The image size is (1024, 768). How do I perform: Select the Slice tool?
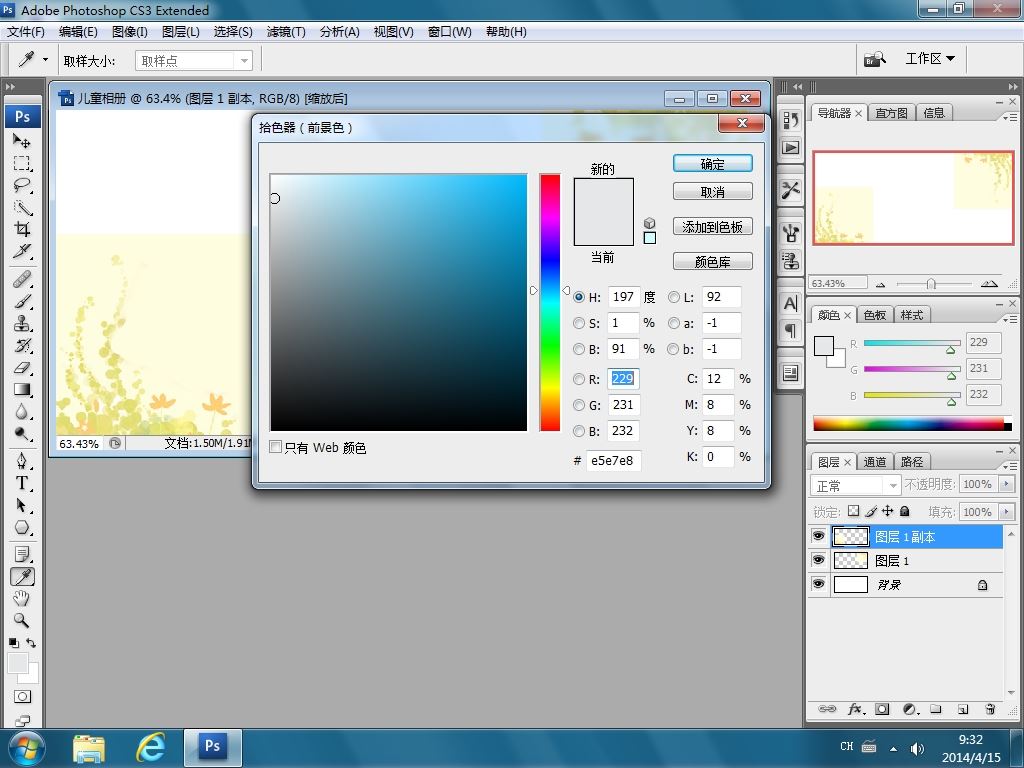(x=22, y=251)
